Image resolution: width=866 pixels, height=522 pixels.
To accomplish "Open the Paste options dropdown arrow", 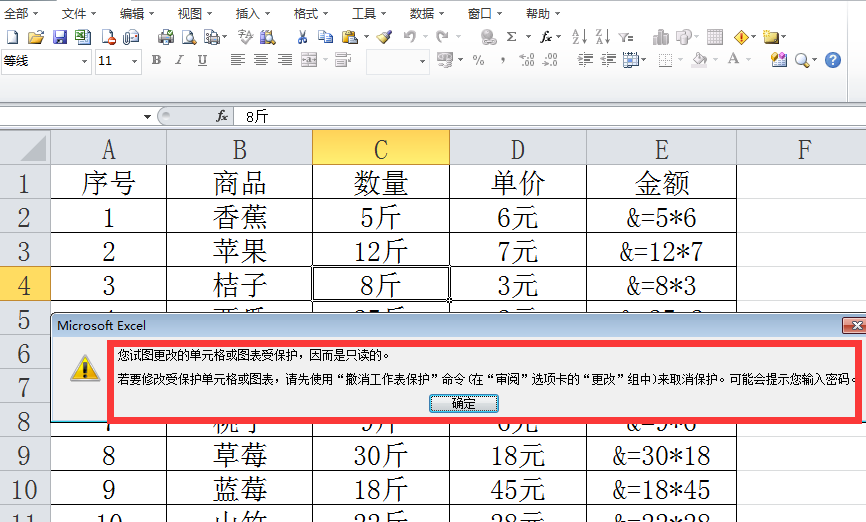I will (x=366, y=37).
